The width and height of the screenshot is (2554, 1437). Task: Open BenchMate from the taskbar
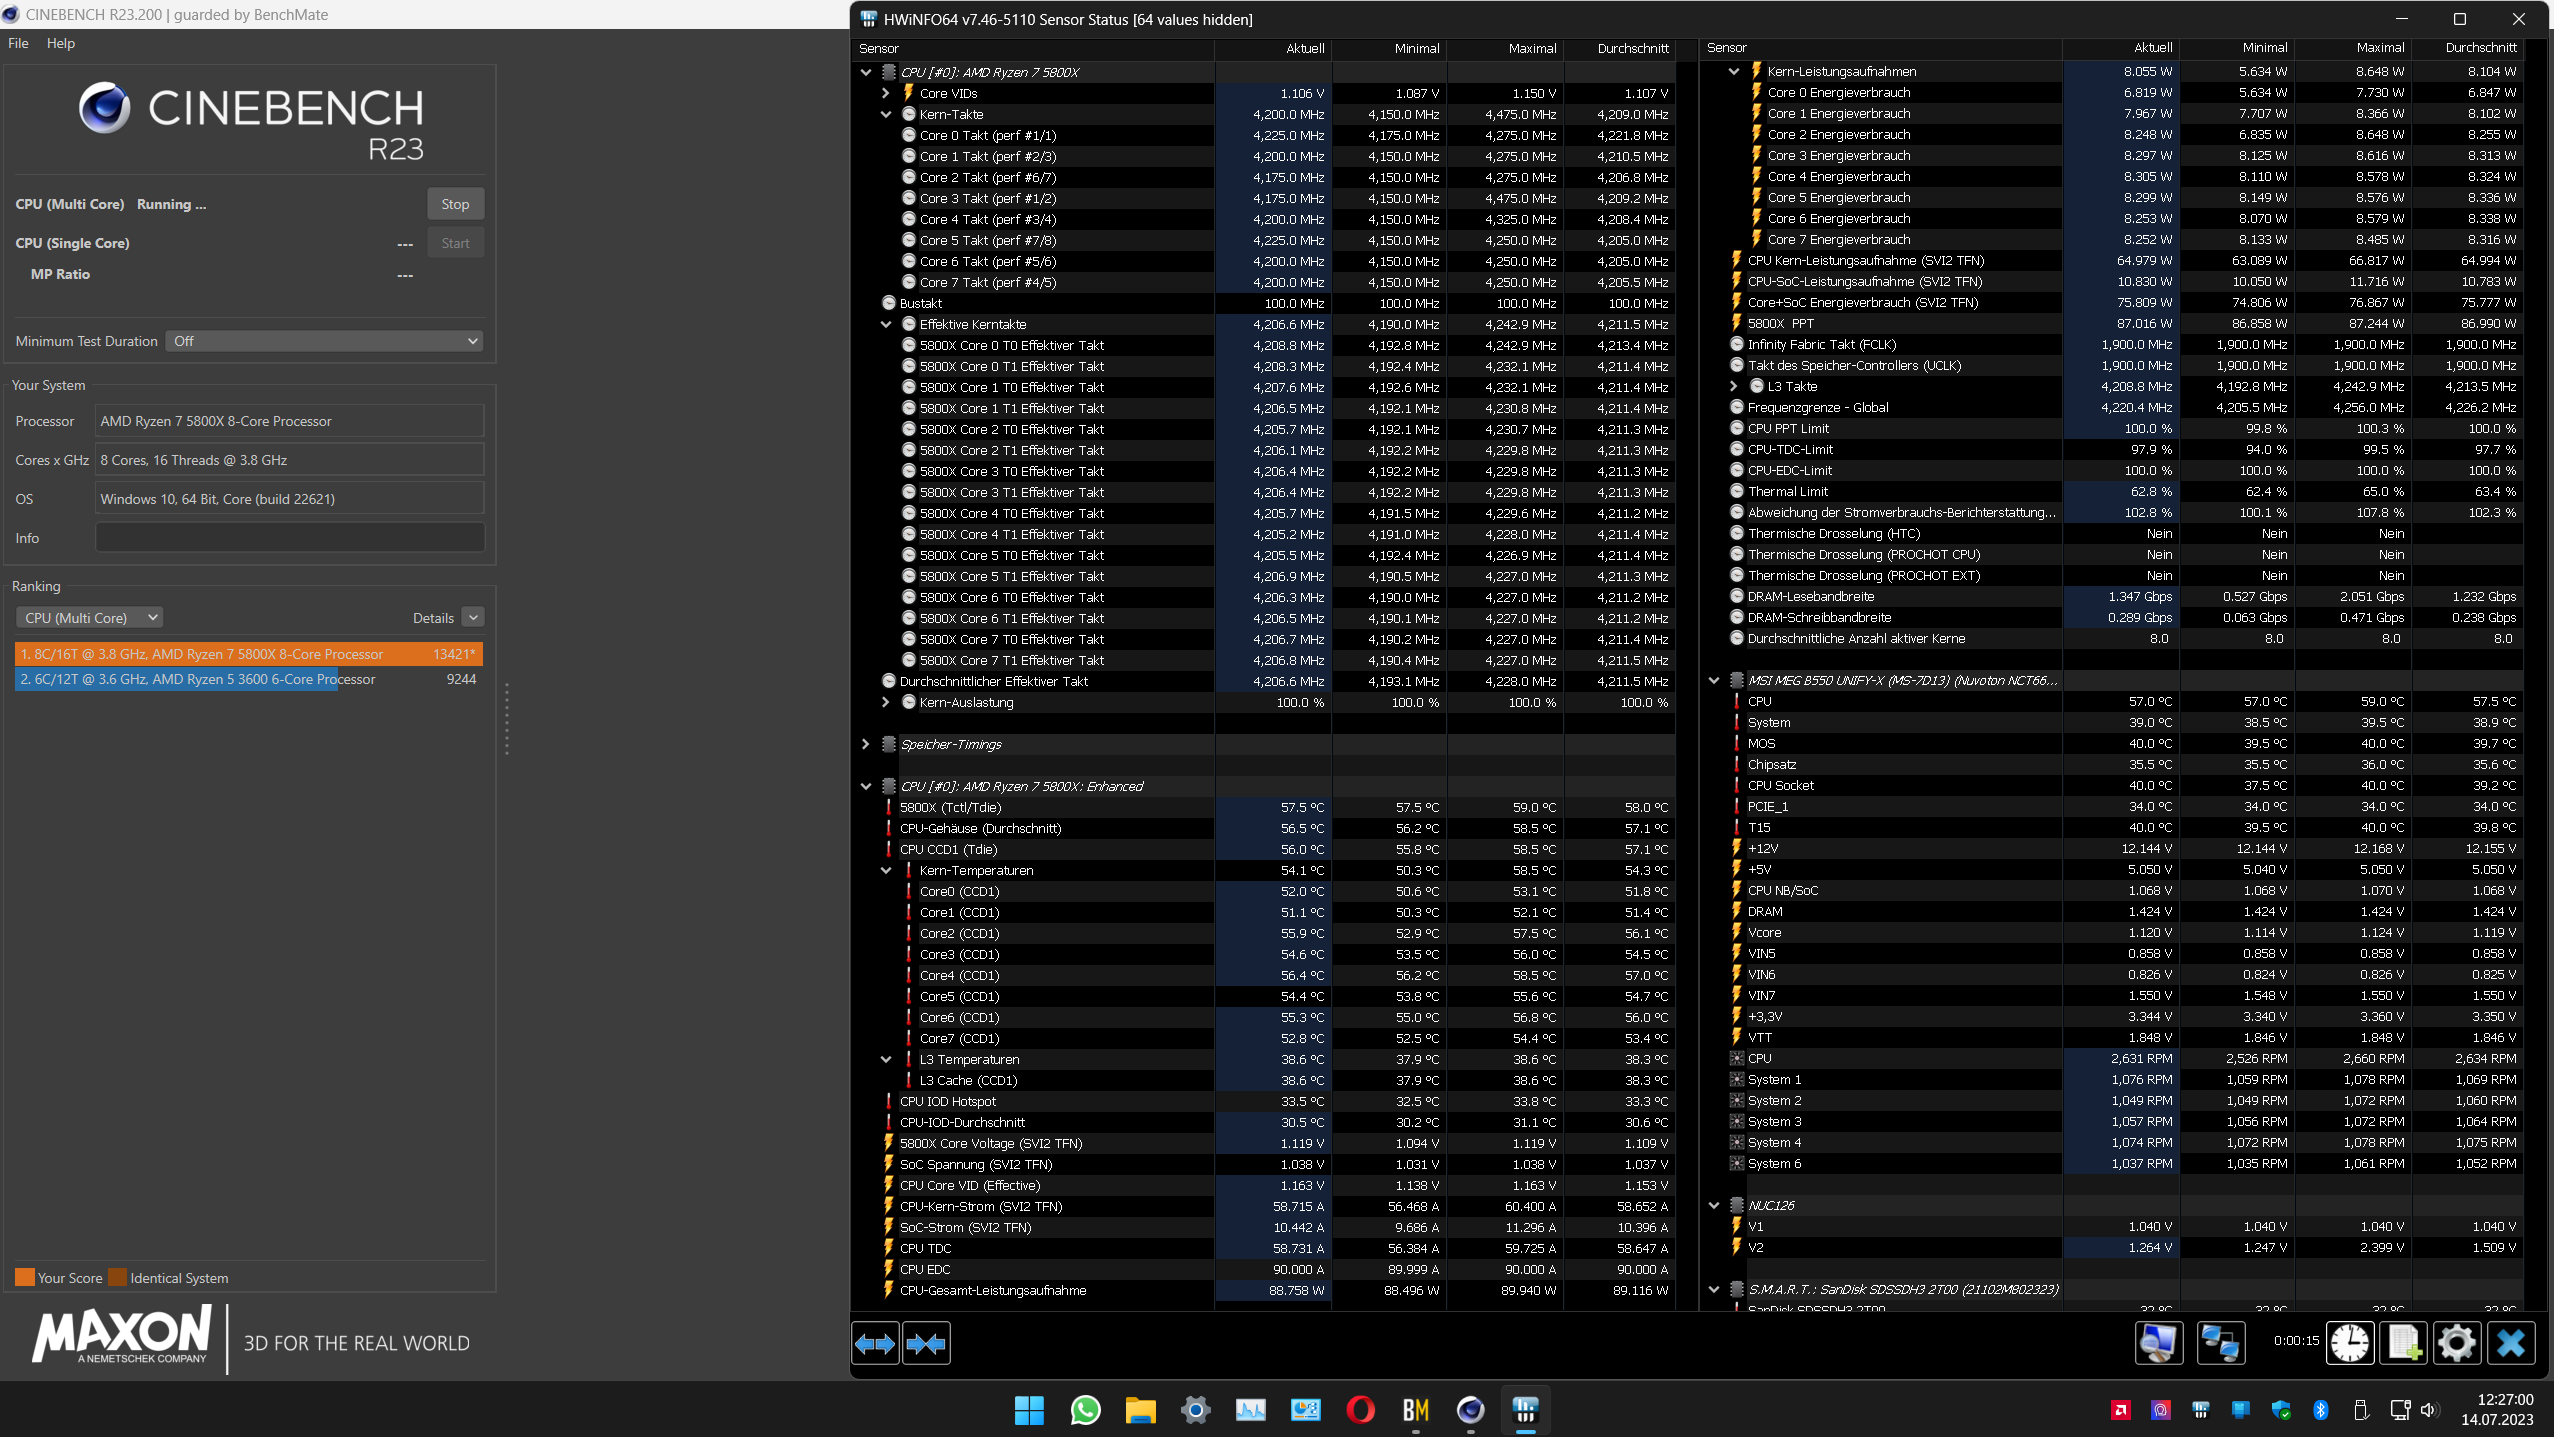pyautogui.click(x=1415, y=1410)
